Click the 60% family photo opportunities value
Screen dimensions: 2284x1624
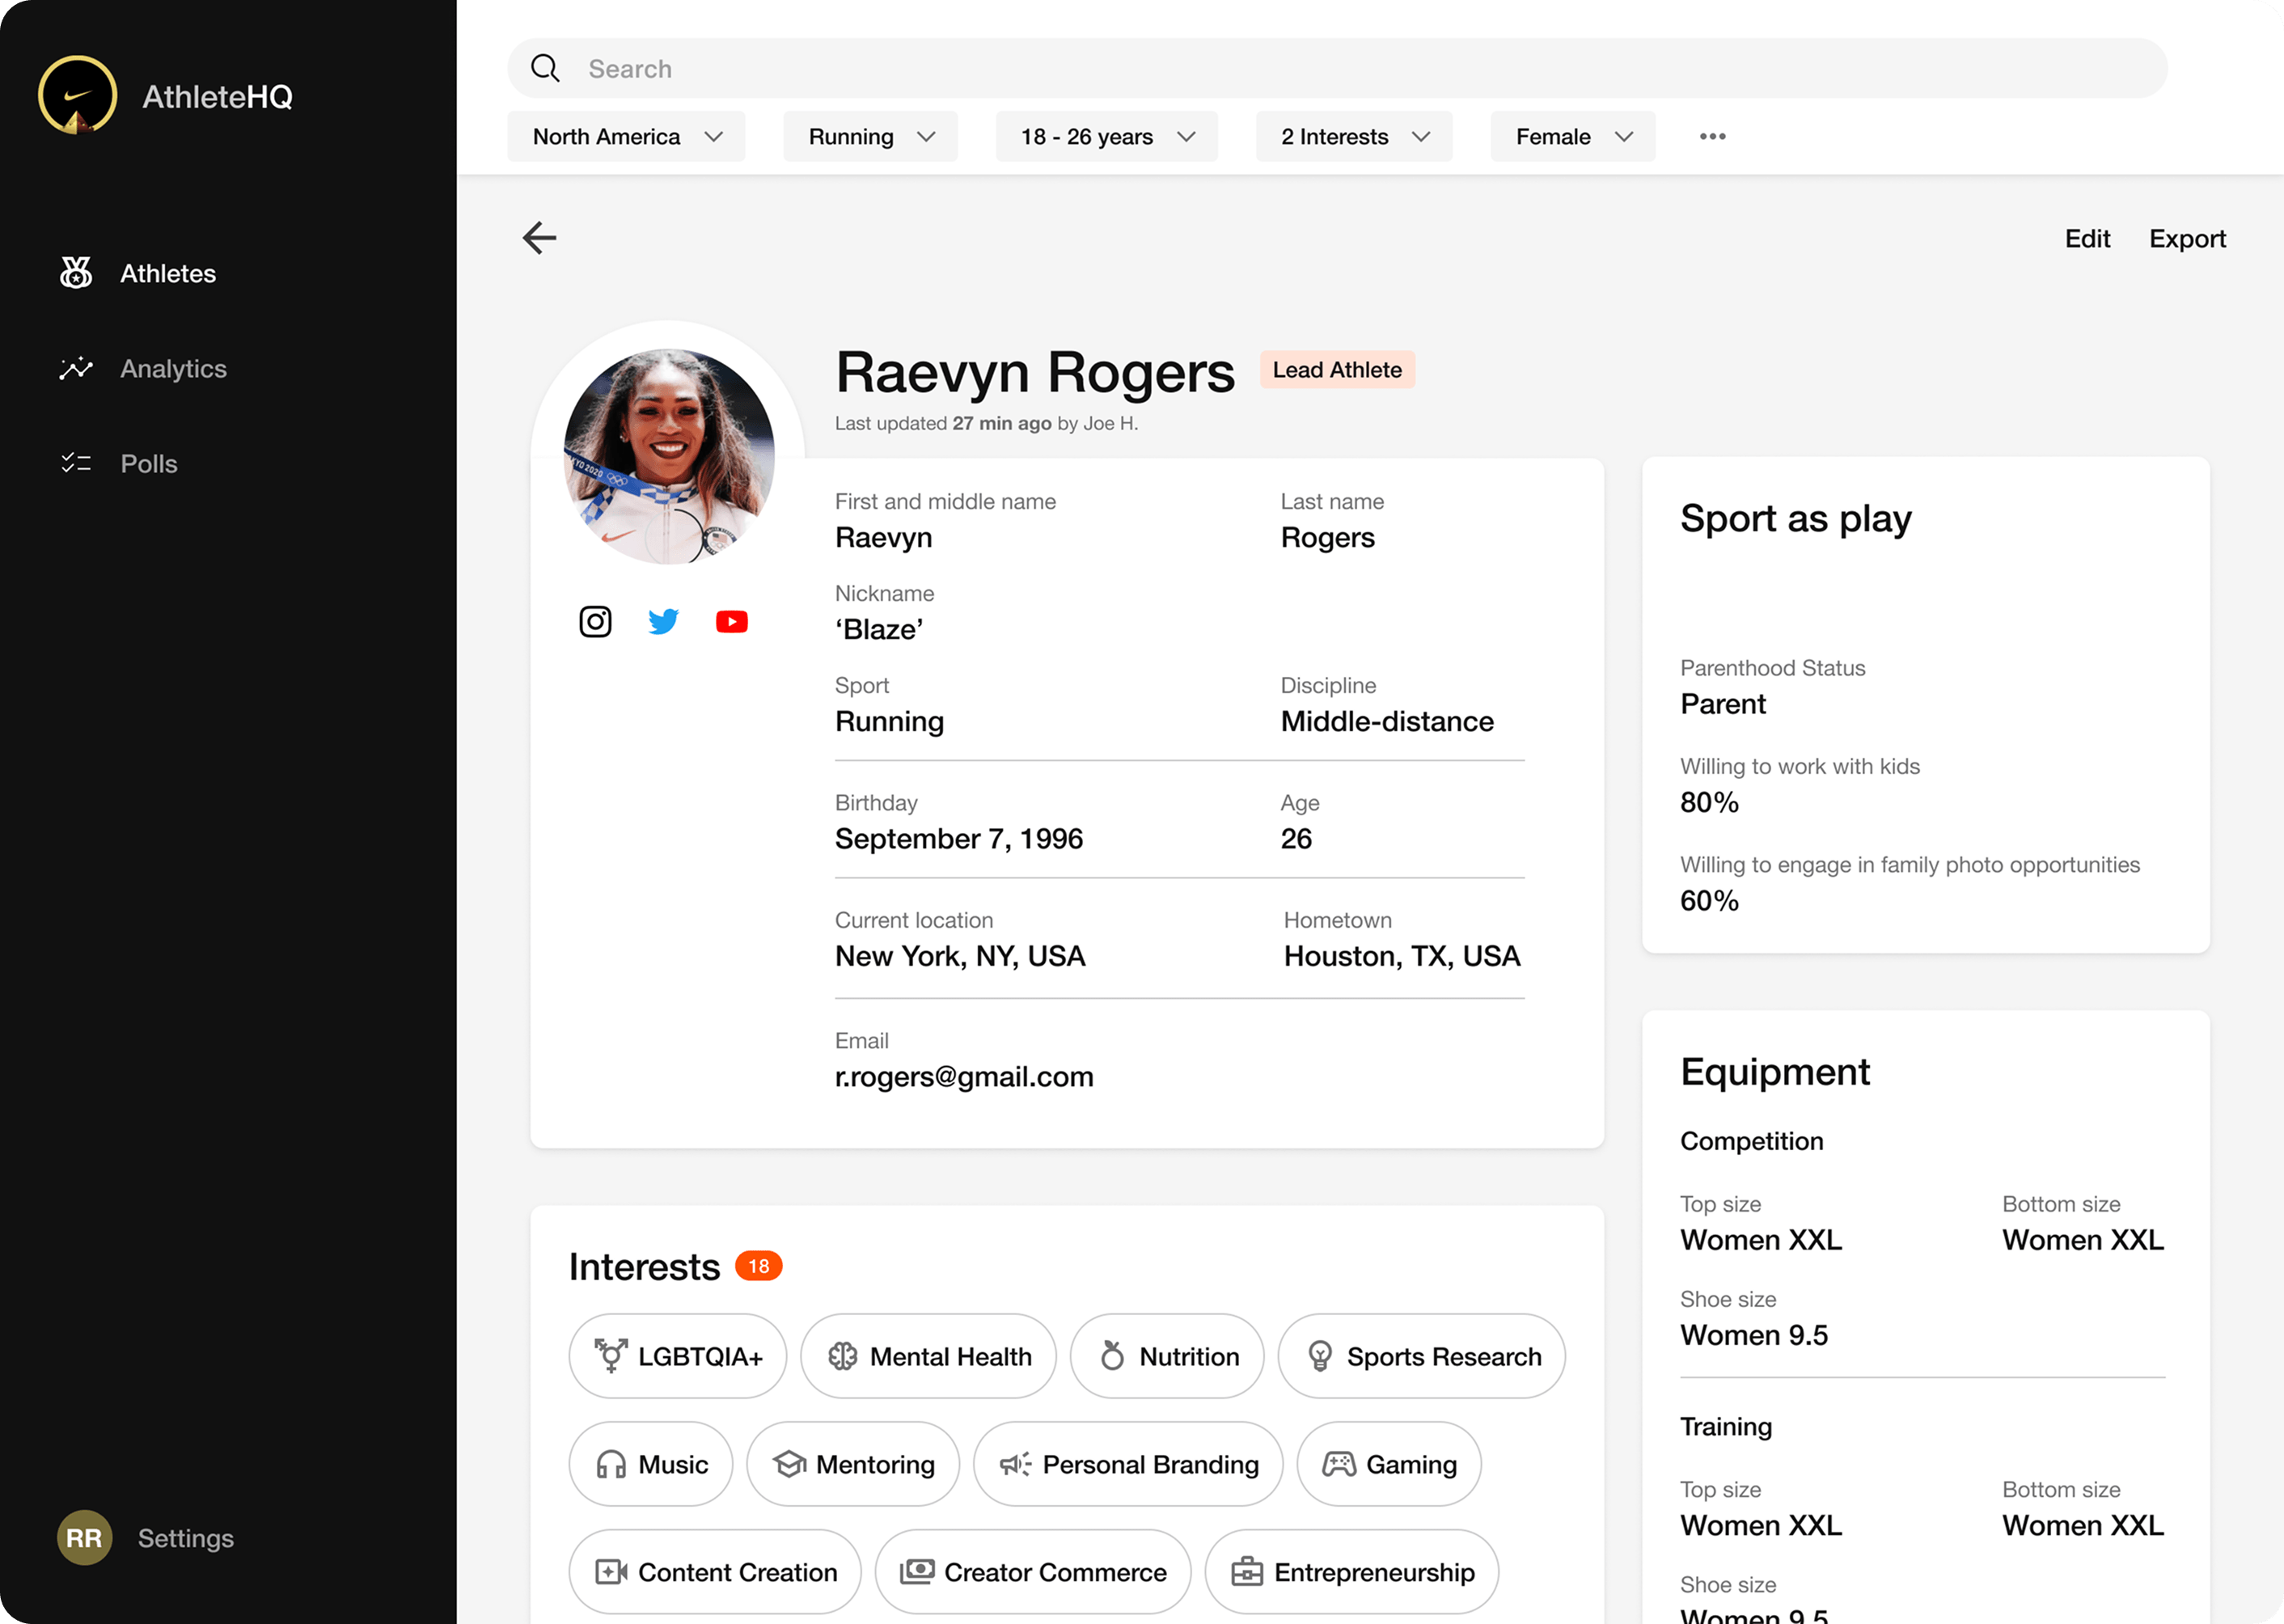click(x=1709, y=901)
